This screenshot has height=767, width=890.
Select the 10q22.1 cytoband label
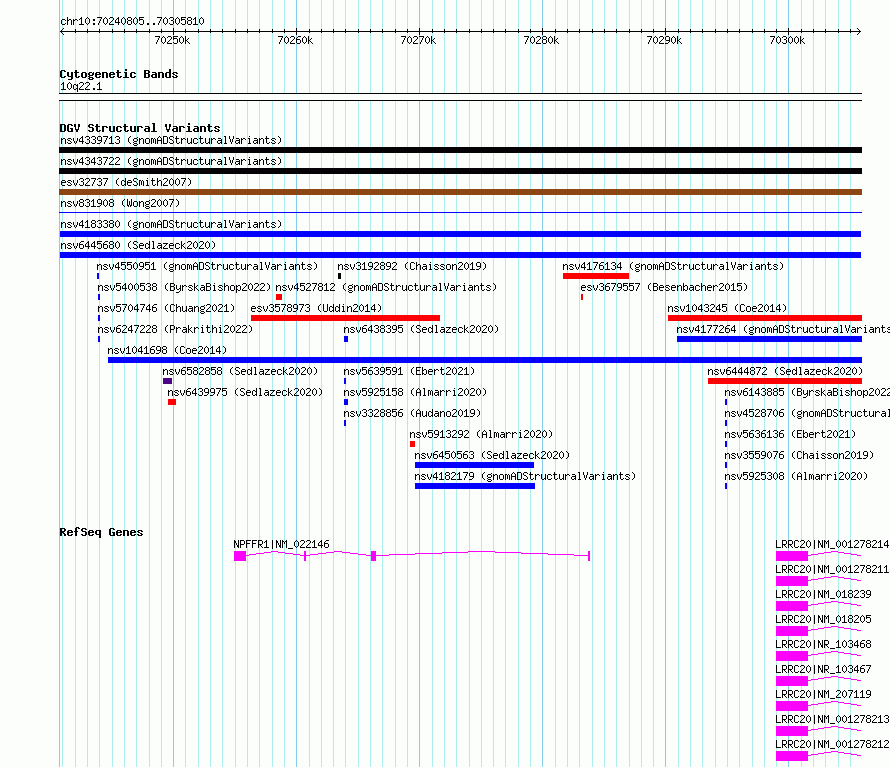pos(81,86)
